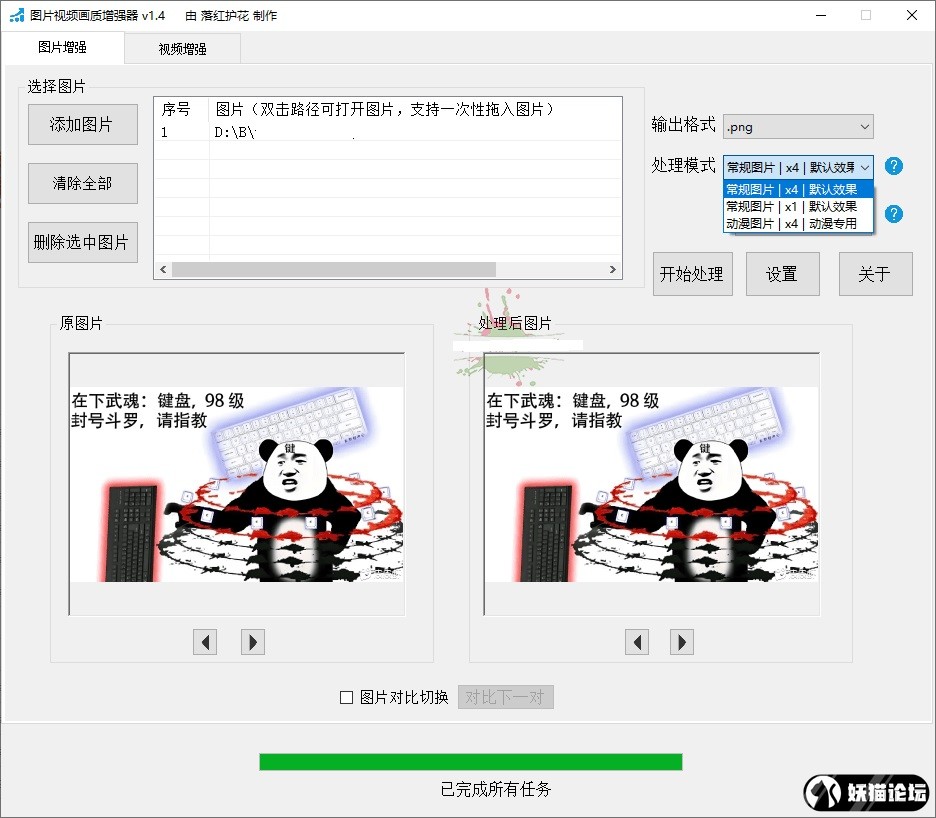The width and height of the screenshot is (936, 818).
Task: Click the original image preview thumbnail
Action: point(237,484)
